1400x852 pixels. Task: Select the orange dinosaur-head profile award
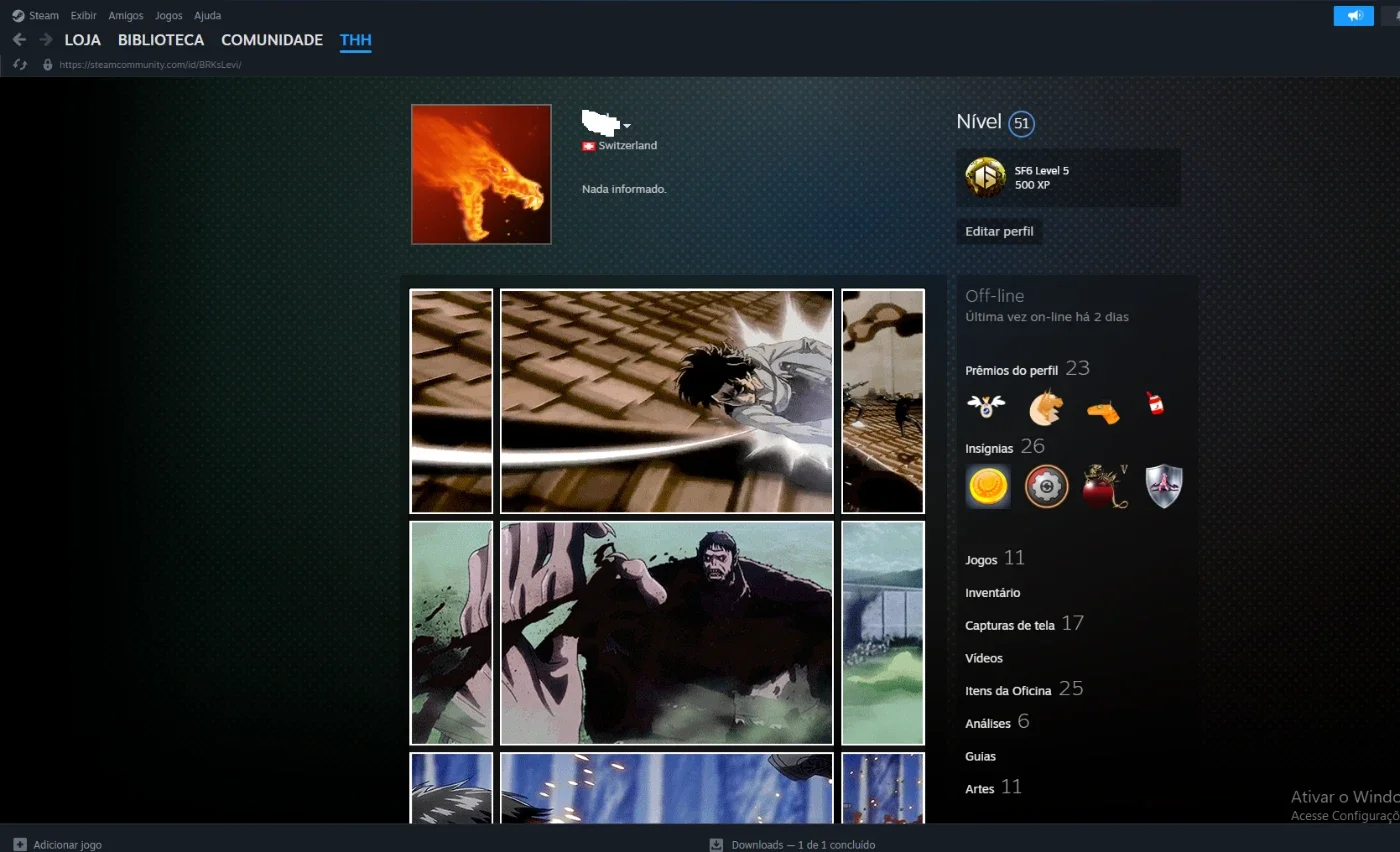pos(1103,412)
